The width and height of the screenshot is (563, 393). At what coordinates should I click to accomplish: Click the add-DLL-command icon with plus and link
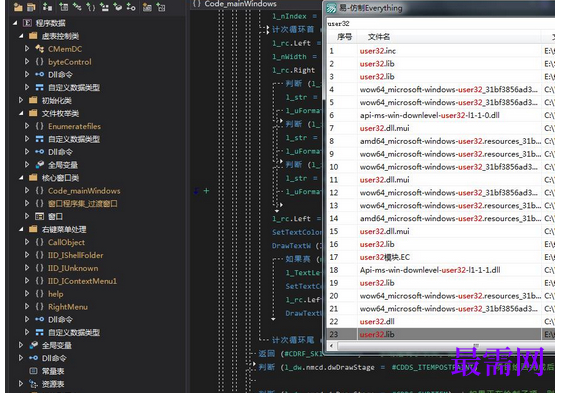pos(131,7)
